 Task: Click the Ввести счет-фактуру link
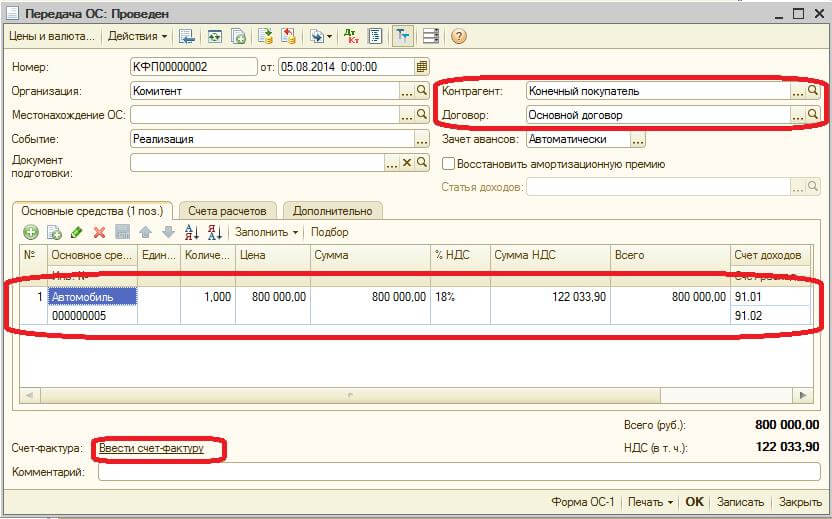pyautogui.click(x=151, y=449)
